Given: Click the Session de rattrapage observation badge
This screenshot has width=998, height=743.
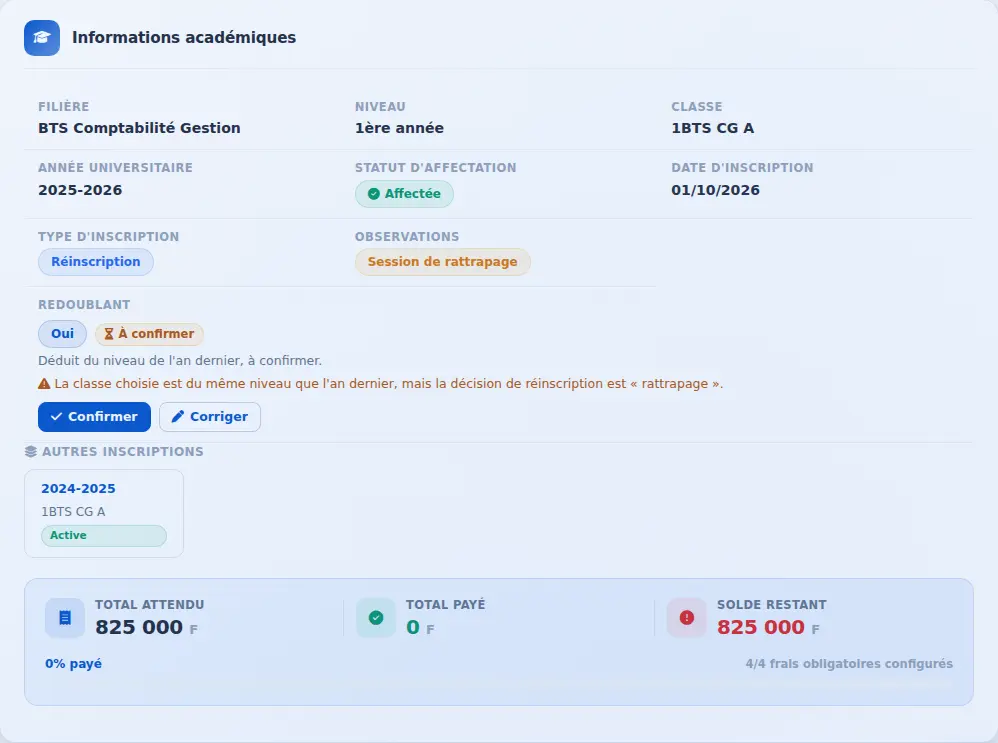Looking at the screenshot, I should (x=442, y=262).
